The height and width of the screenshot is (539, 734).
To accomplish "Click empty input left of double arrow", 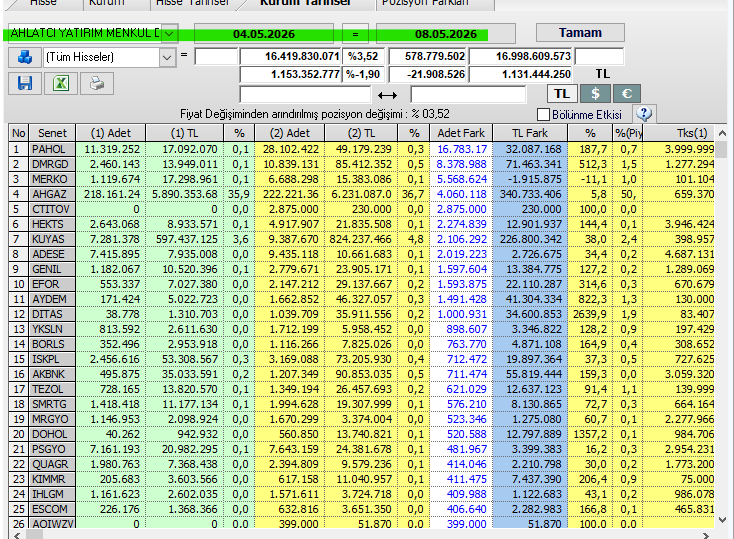I will 305,95.
